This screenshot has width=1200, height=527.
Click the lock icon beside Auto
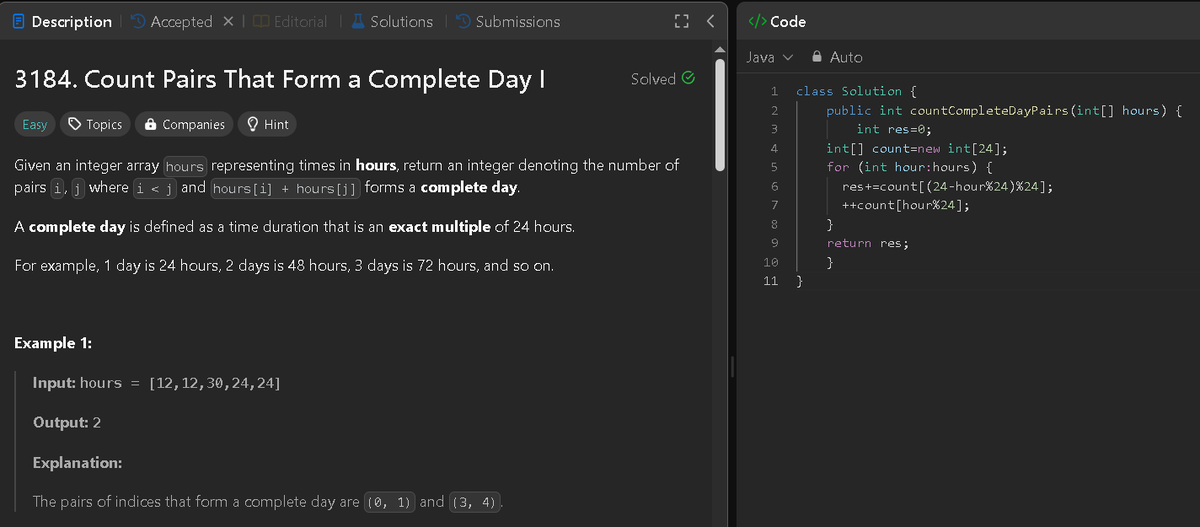tap(817, 57)
